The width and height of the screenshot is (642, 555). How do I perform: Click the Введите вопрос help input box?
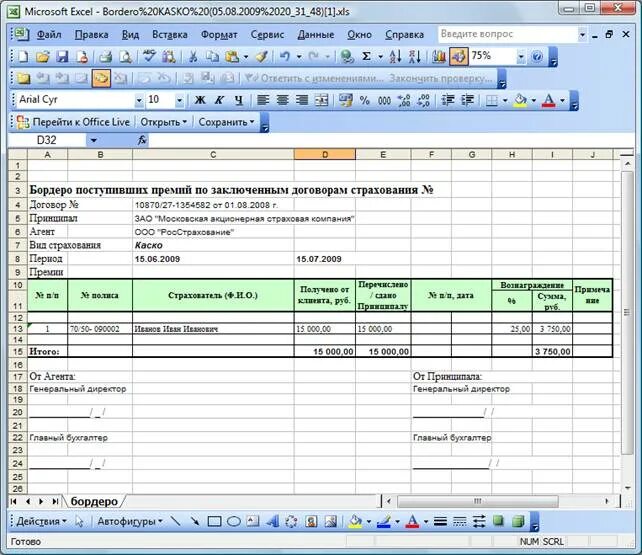507,34
